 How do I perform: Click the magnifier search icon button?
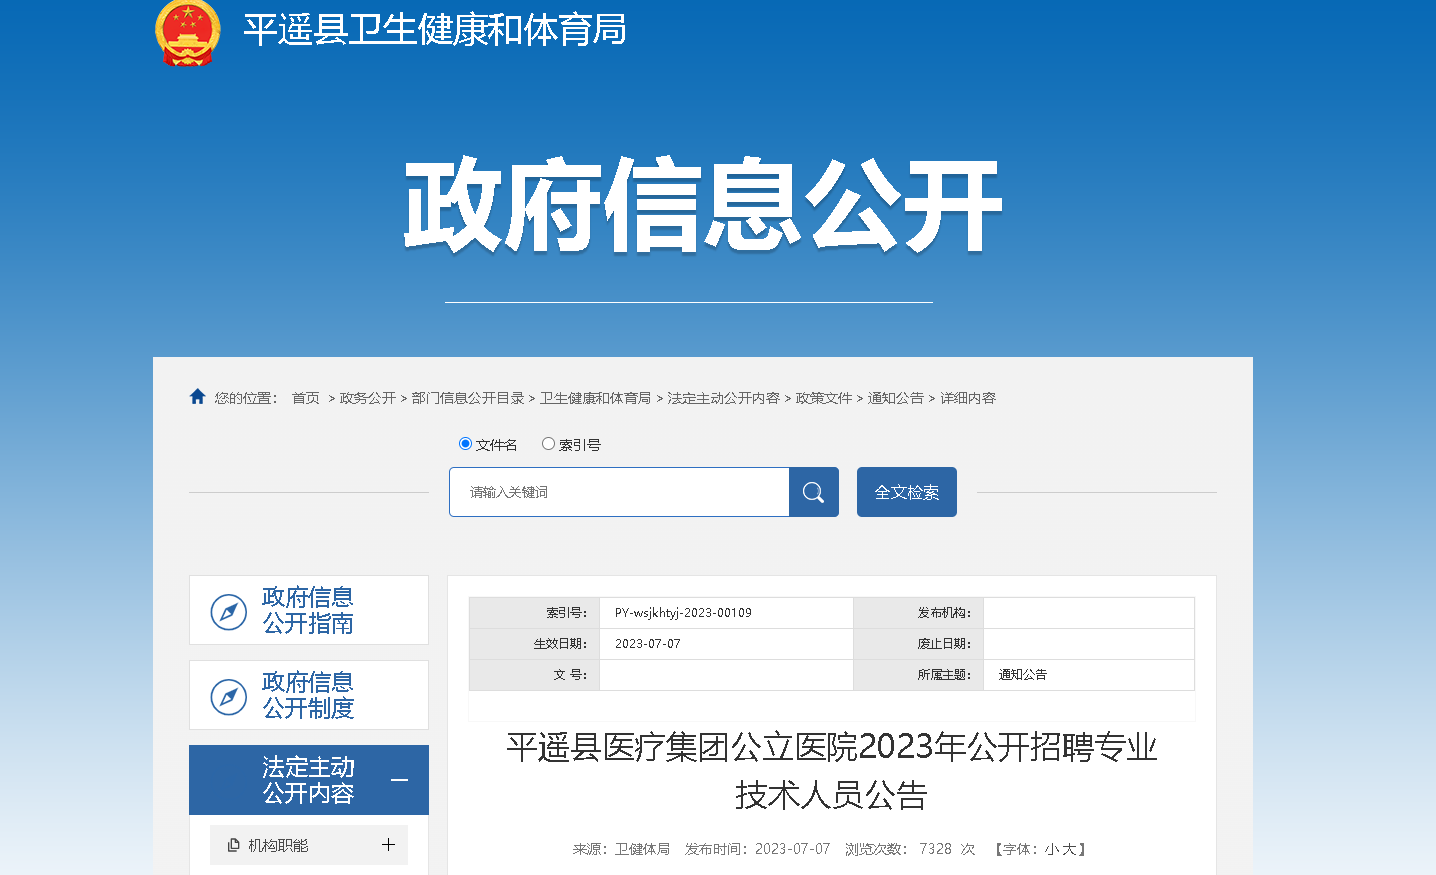[814, 492]
